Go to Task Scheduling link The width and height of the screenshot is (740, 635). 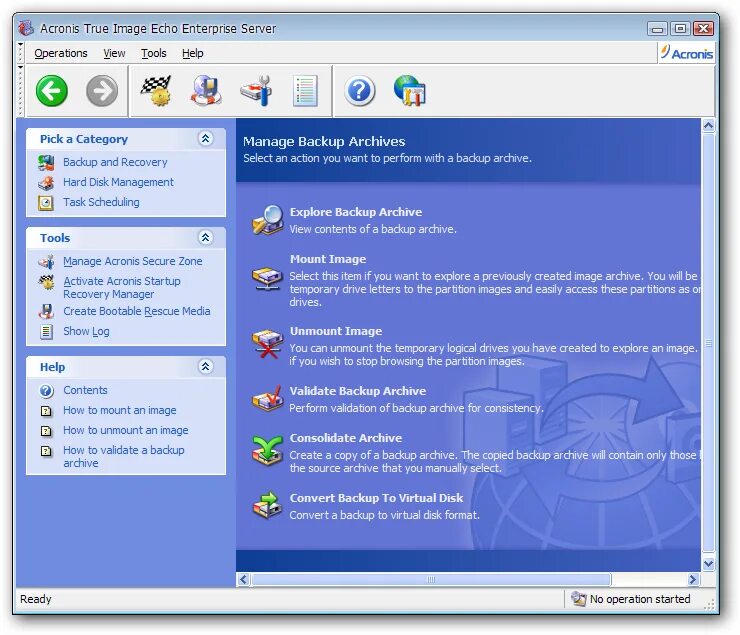[101, 202]
